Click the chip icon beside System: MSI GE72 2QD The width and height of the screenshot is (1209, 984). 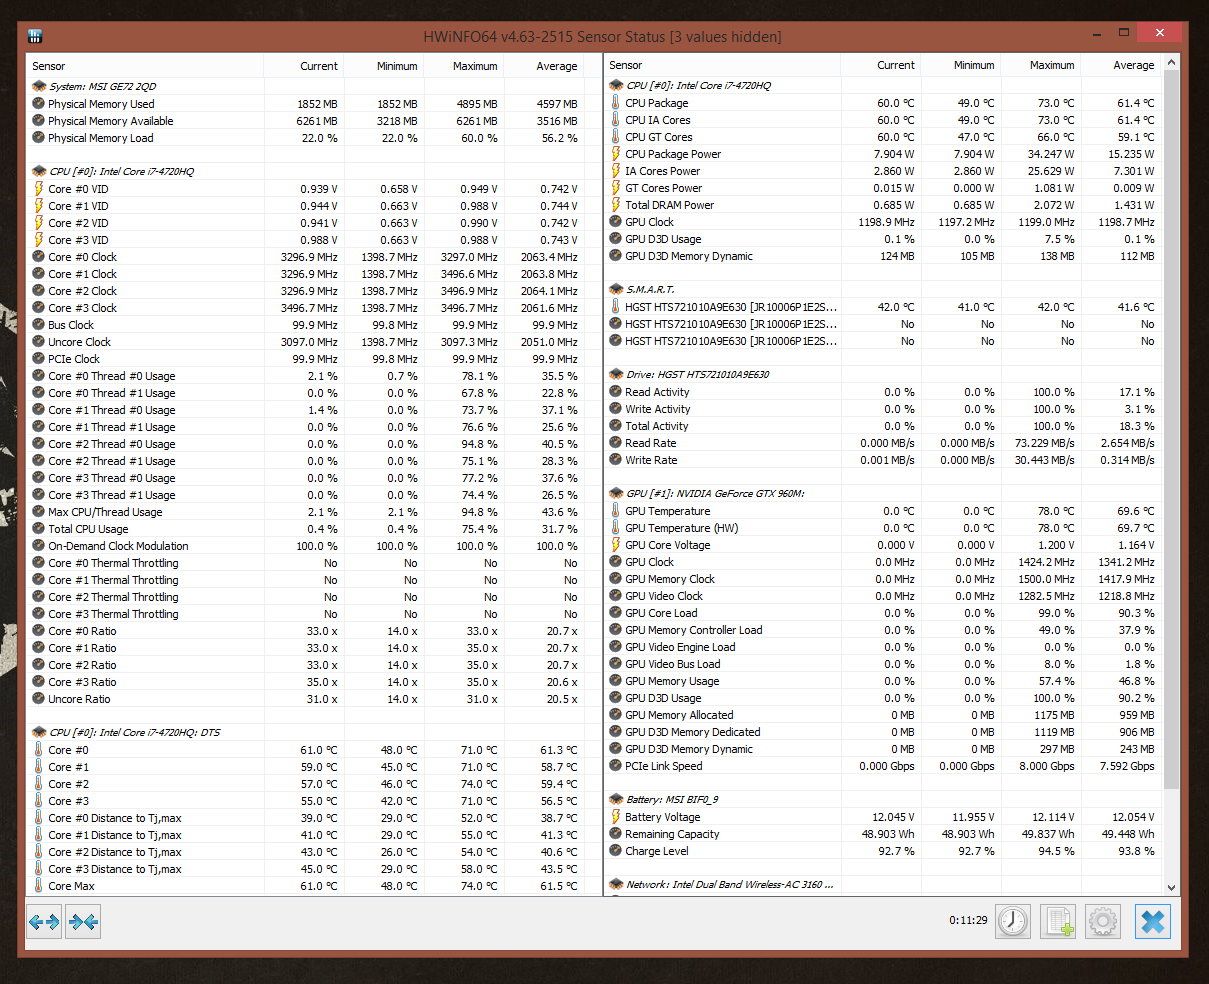39,87
